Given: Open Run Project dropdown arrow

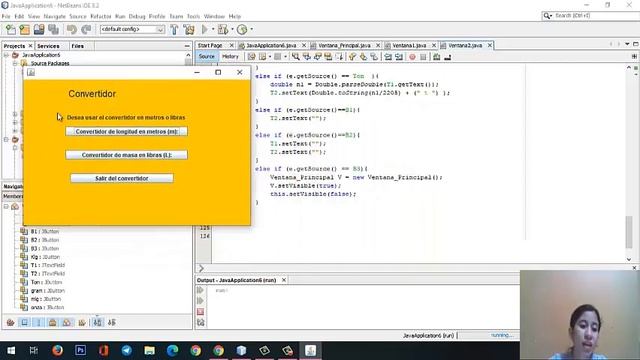Looking at the screenshot, I should tap(213, 29).
